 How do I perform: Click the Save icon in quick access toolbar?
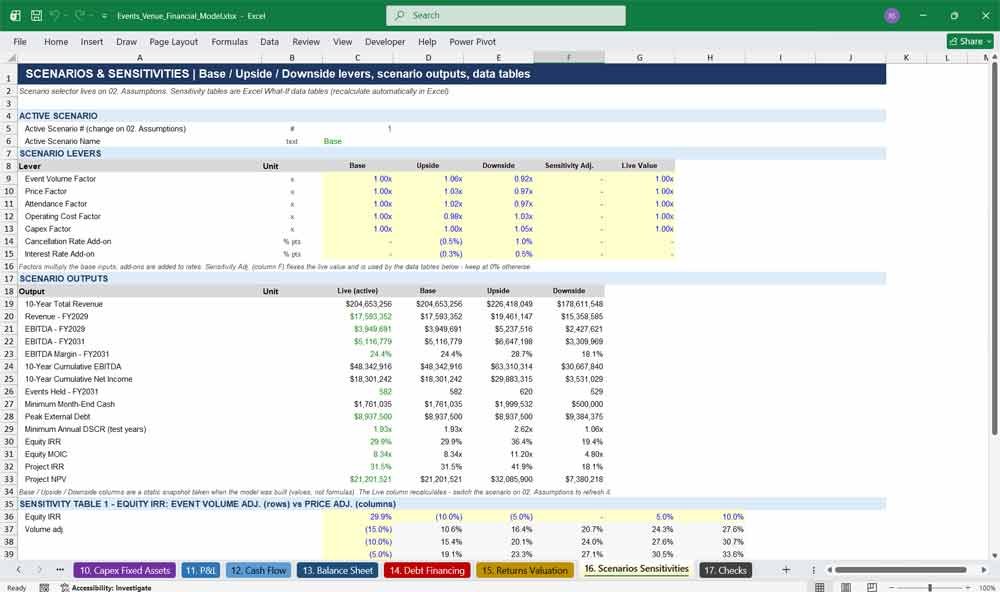pos(36,15)
